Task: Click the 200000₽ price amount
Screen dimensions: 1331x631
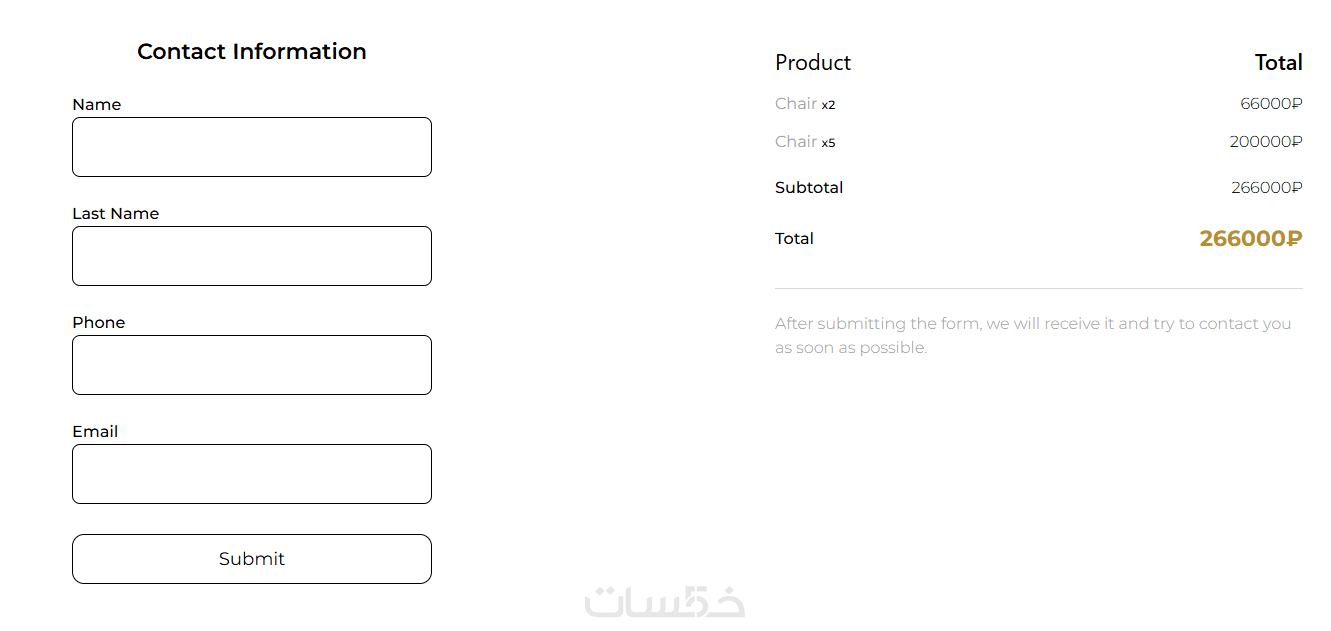Action: click(1266, 142)
